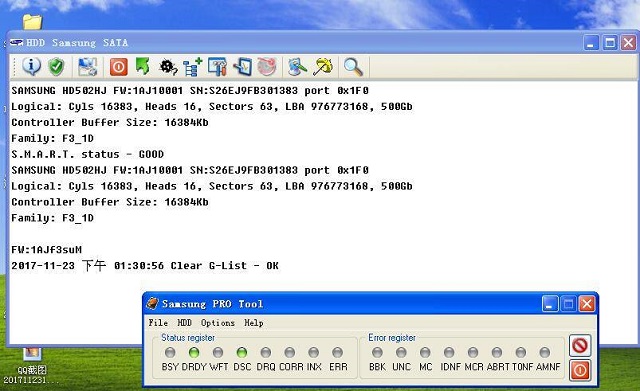Minimize the Samsung PRO Tool window
Viewport: 640px width, 391px height.
(550, 304)
